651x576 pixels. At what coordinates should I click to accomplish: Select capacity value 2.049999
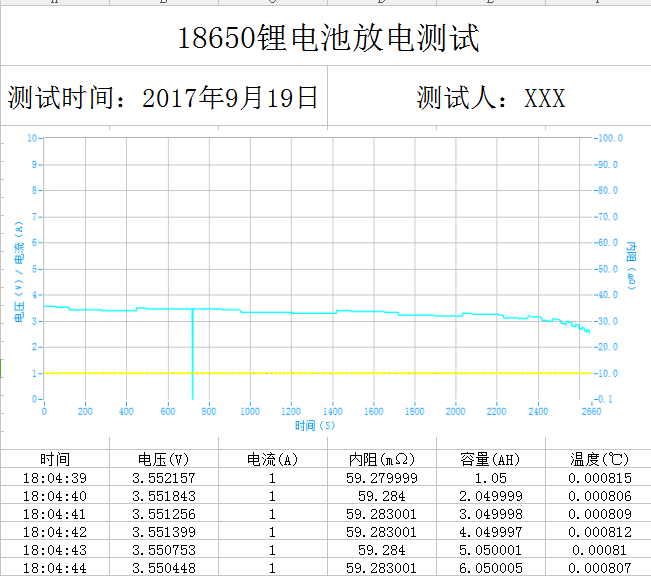[x=490, y=495]
